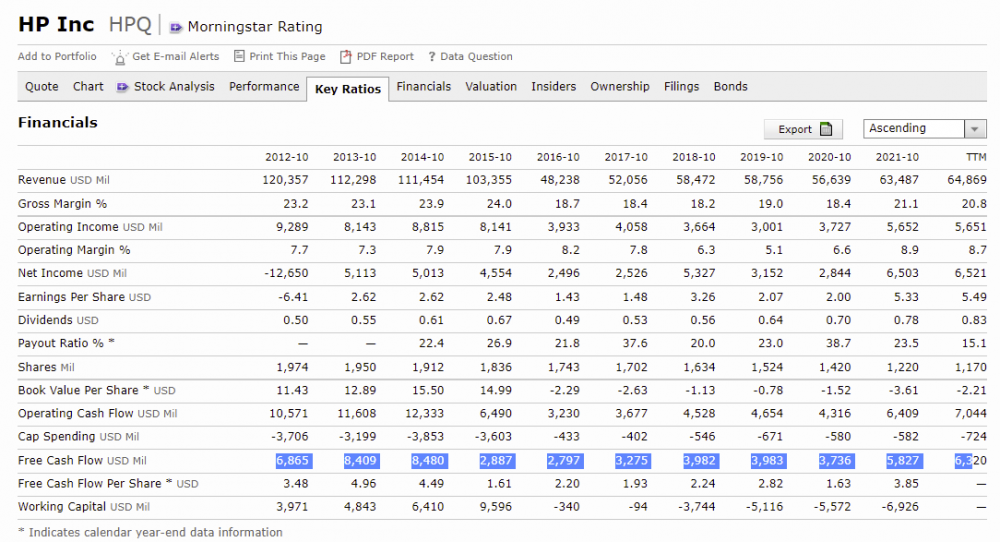Open the Ascending sort order dropdown
Image resolution: width=1000 pixels, height=542 pixels.
coord(924,129)
